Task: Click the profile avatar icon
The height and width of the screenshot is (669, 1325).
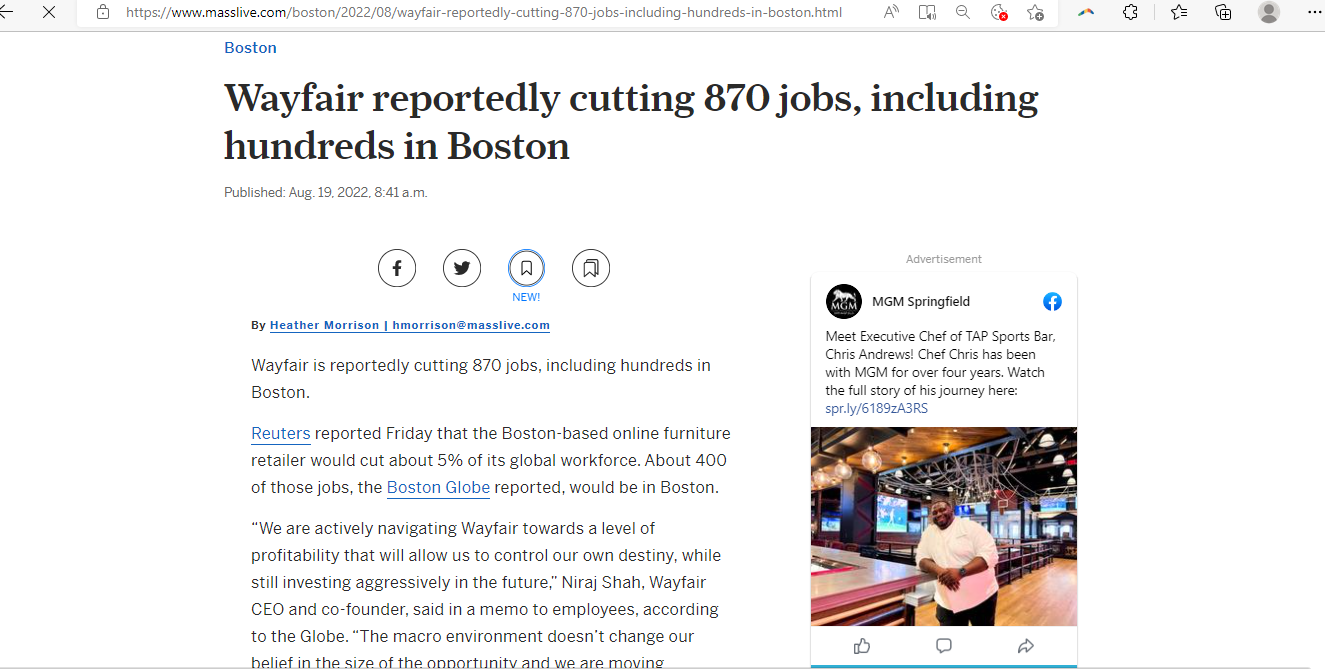Action: 1269,12
